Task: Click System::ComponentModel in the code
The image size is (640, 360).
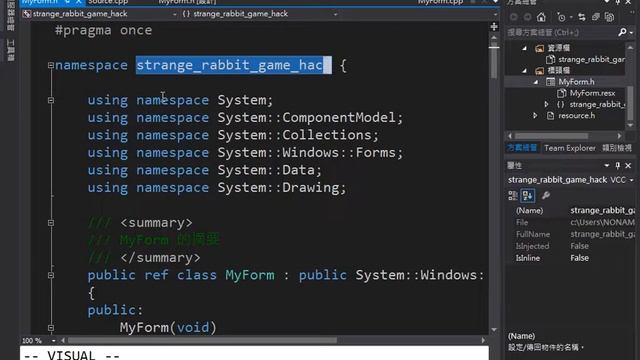Action: (307, 118)
